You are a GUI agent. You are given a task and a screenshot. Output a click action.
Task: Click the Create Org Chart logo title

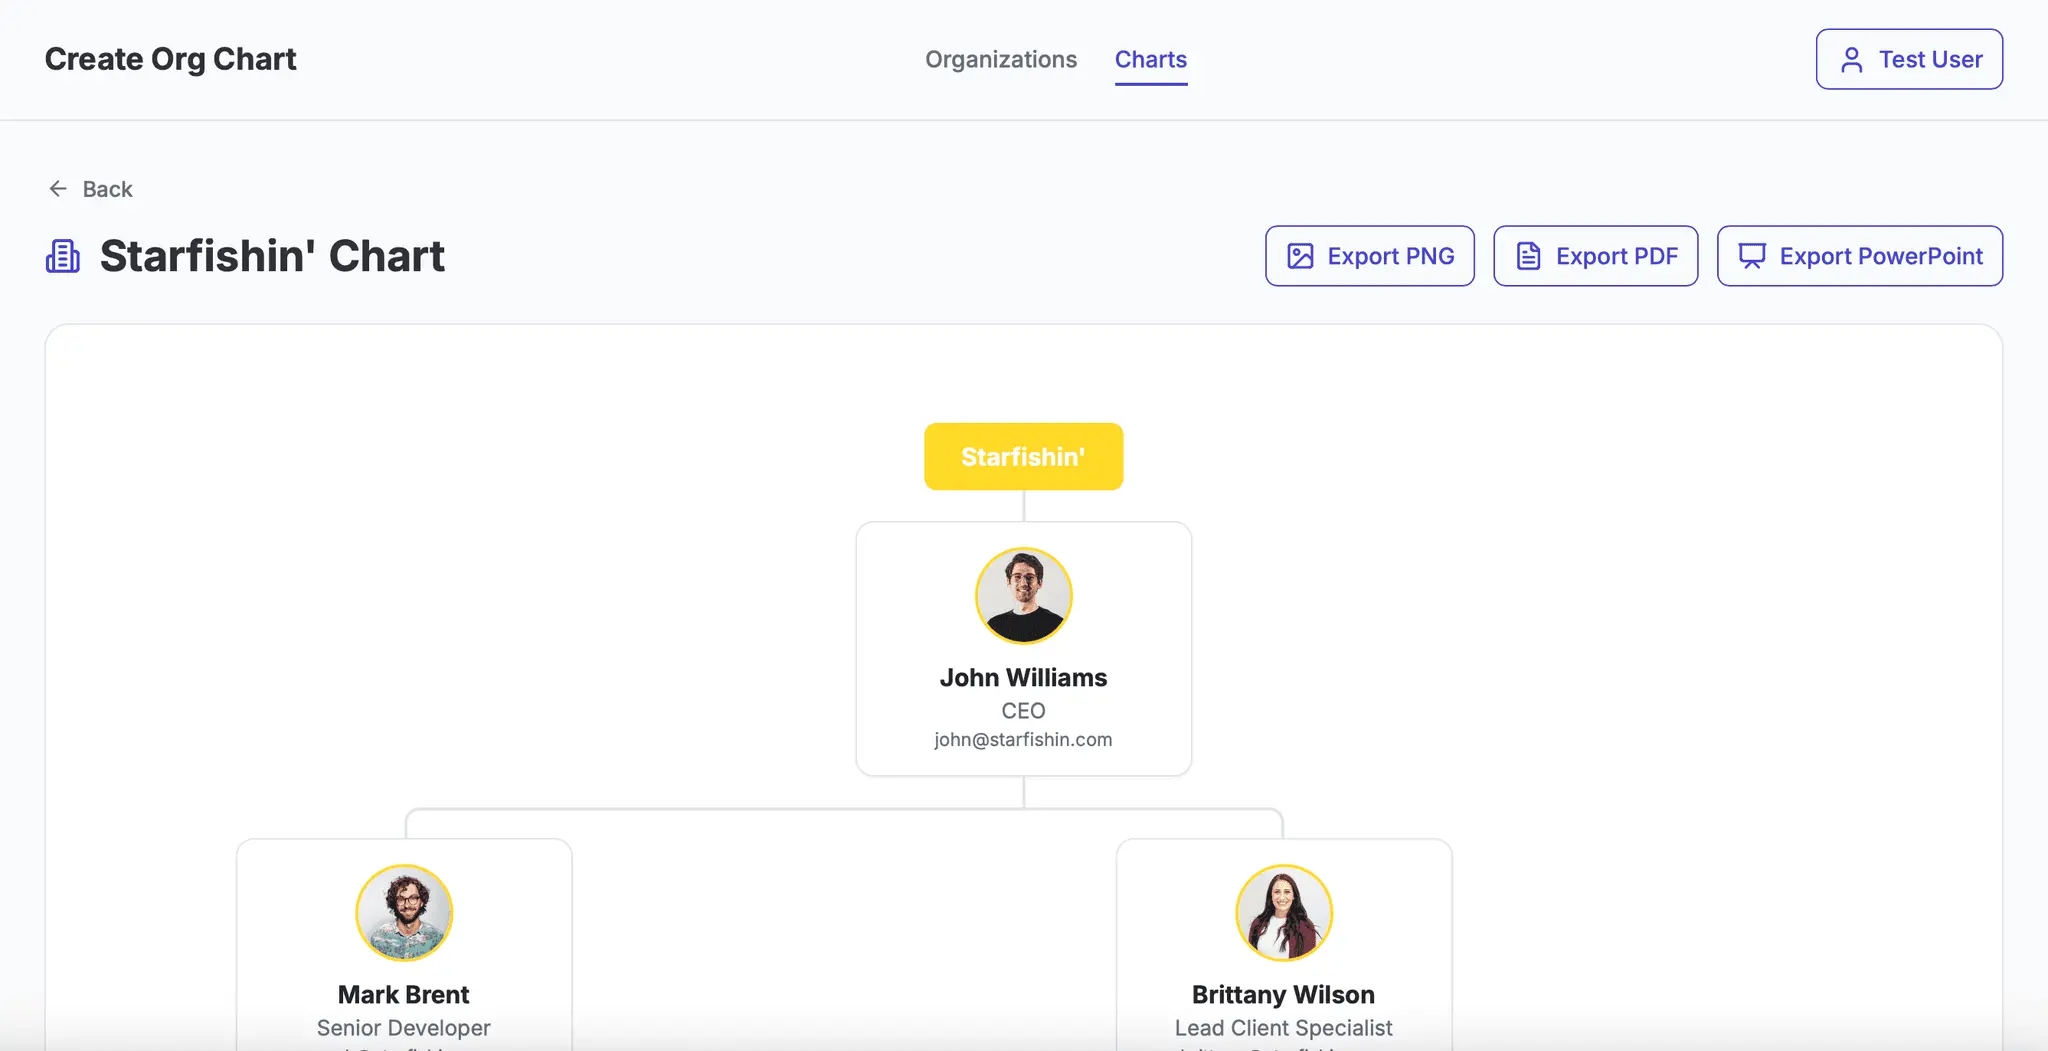coord(171,59)
